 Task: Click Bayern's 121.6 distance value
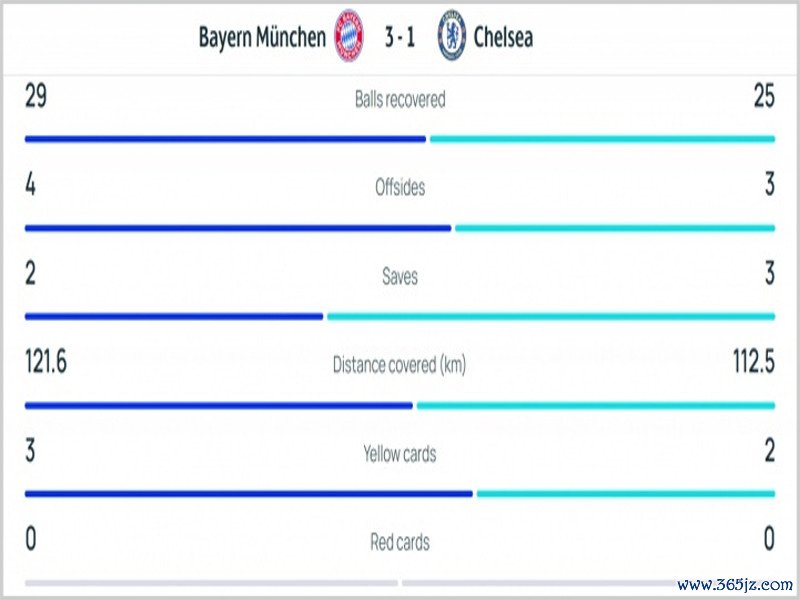(46, 361)
